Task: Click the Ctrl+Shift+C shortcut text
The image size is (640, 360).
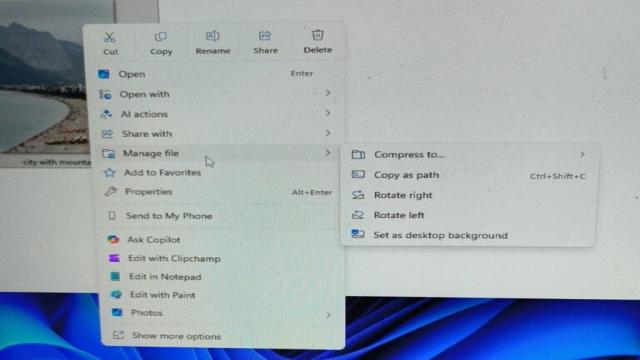Action: [558, 176]
